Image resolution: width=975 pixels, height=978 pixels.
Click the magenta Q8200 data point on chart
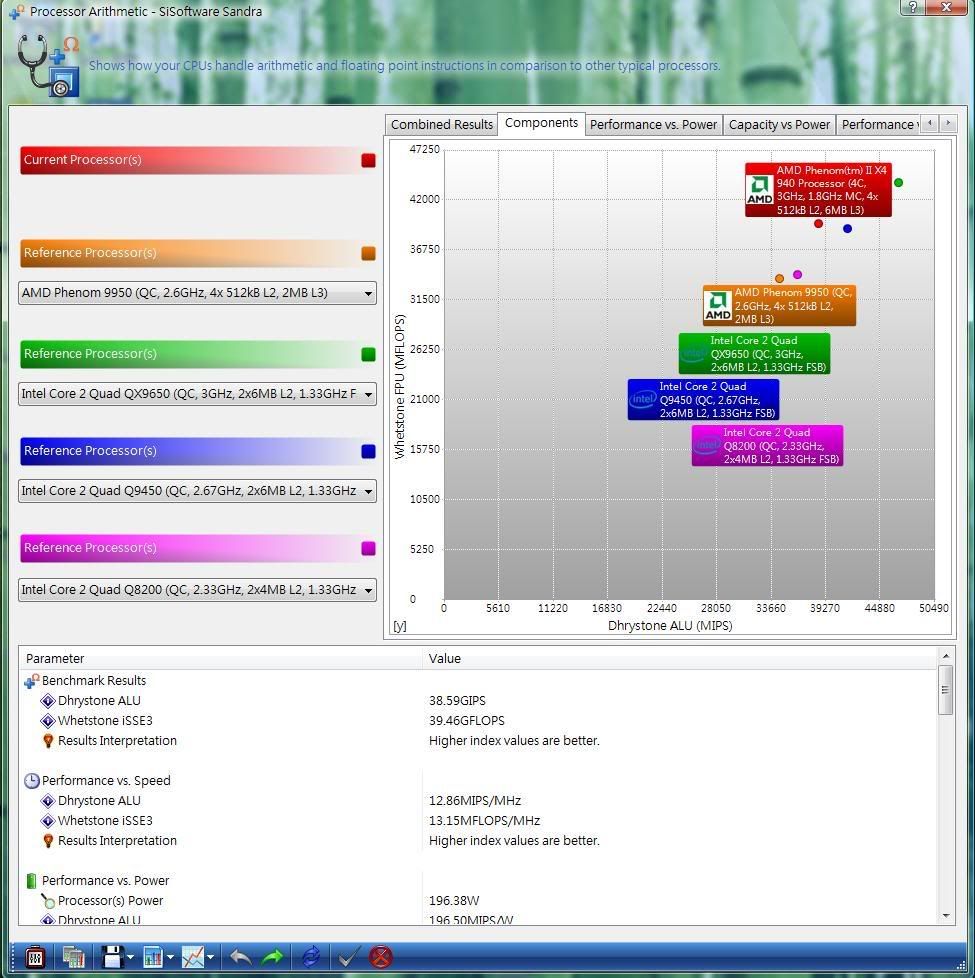[x=797, y=274]
